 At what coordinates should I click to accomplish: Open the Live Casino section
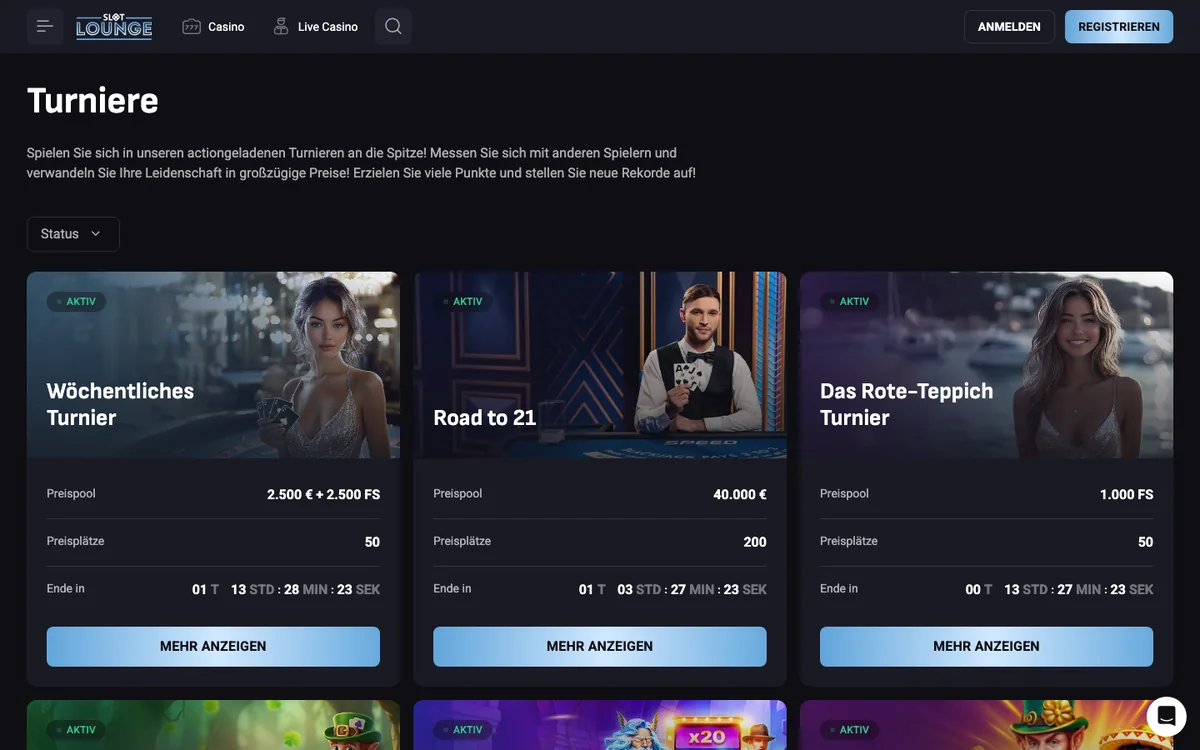[315, 27]
